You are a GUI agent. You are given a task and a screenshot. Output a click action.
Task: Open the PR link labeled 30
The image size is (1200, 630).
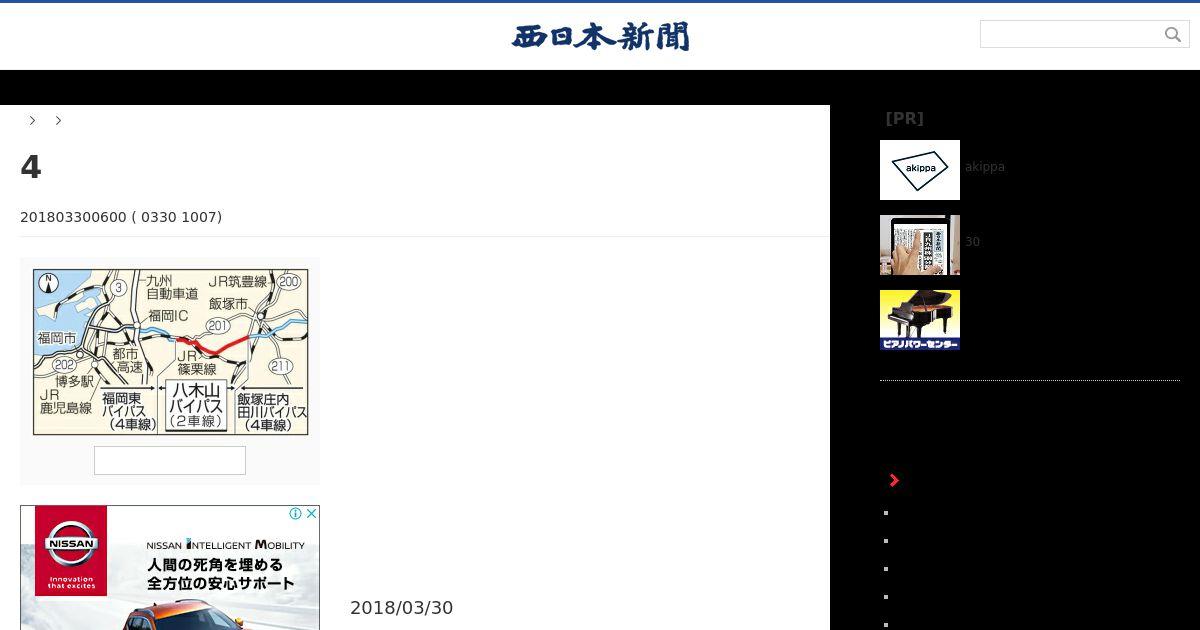(972, 242)
